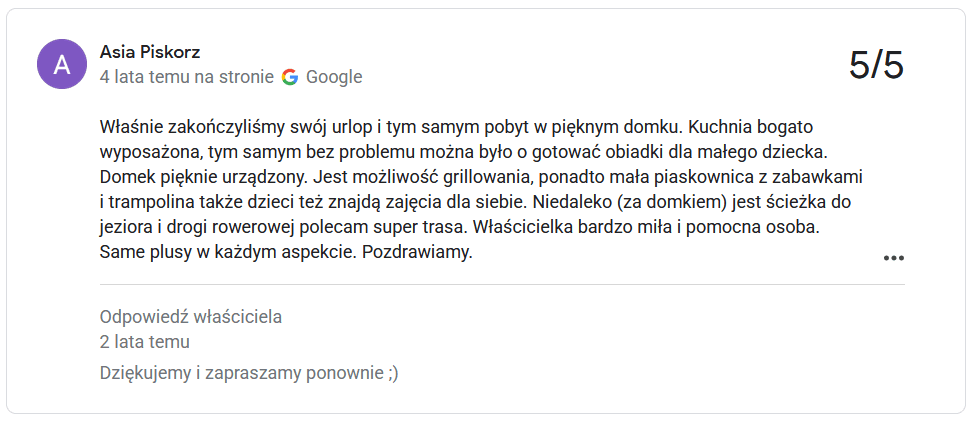
Task: Open reviewer name Asia Piskorz
Action: (150, 52)
